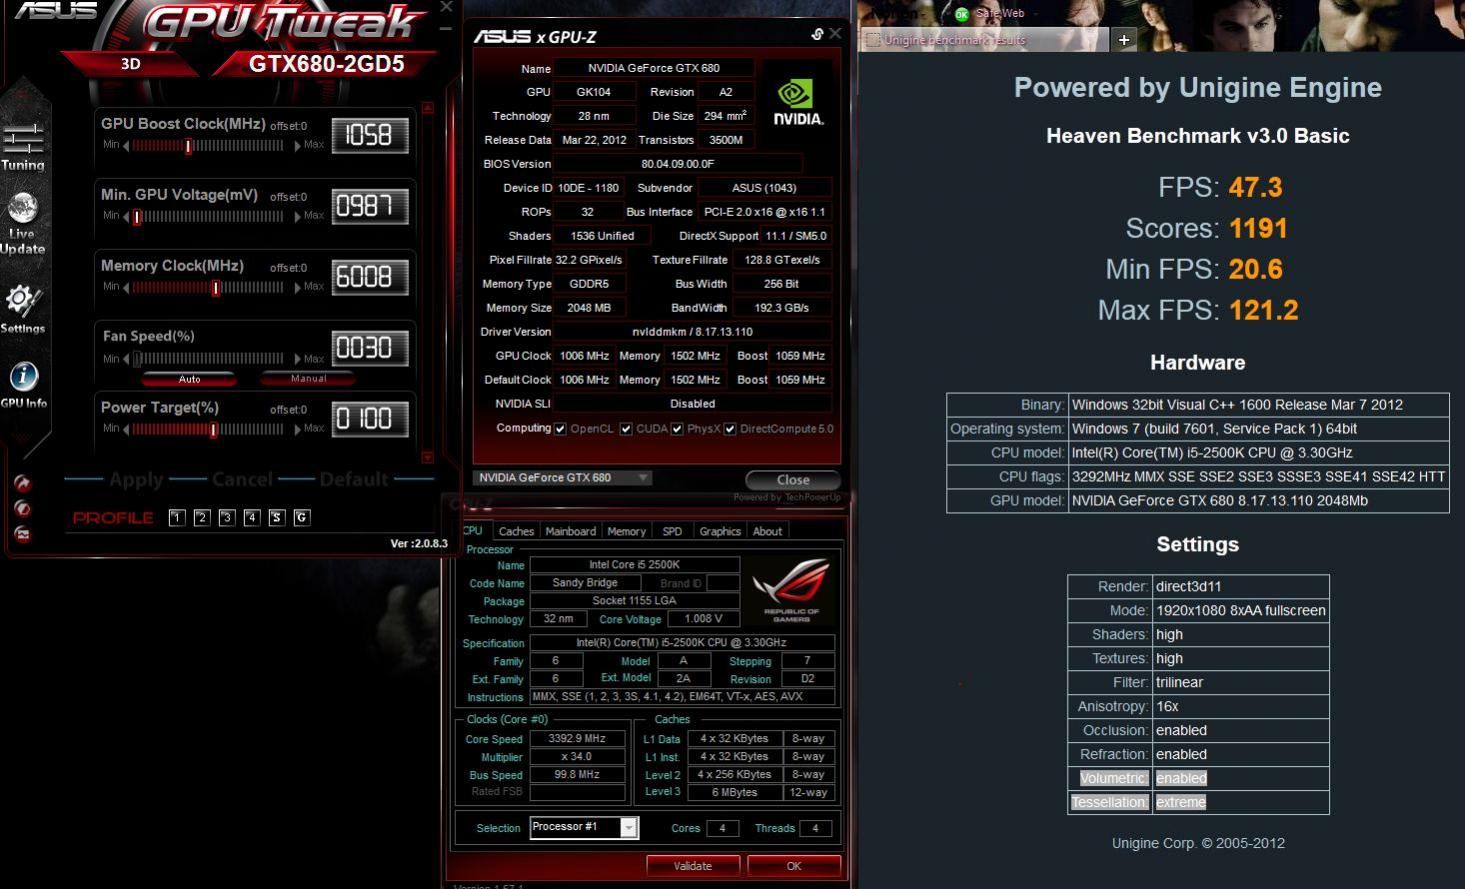The image size is (1465, 889).
Task: Click the S profile icon
Action: (x=277, y=517)
